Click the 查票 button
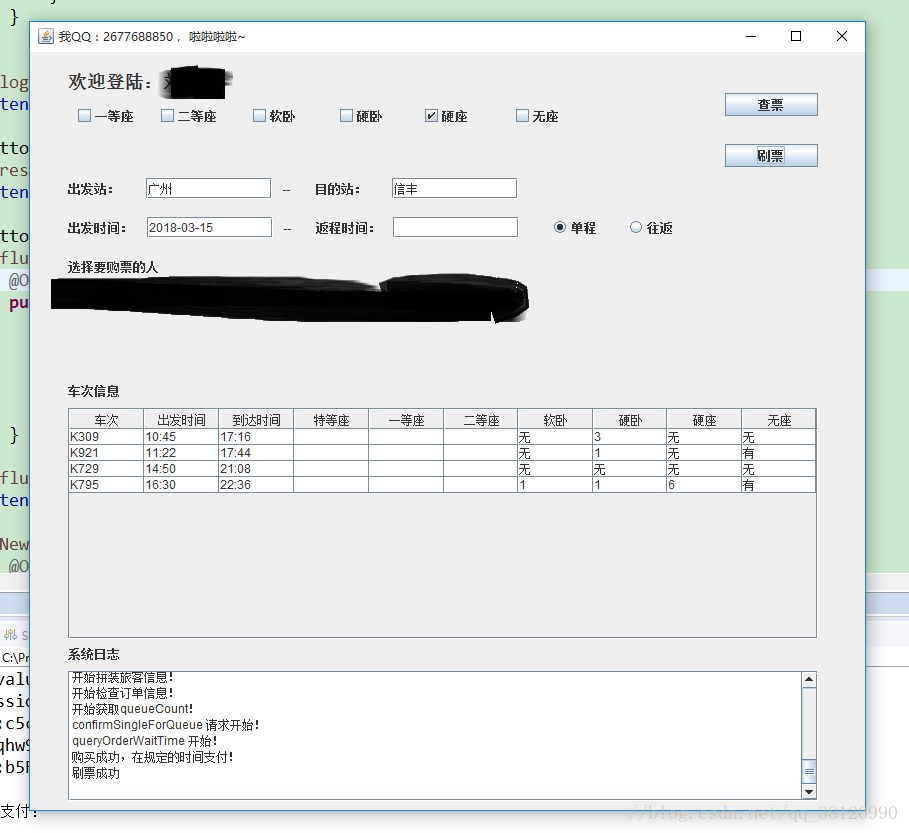This screenshot has height=833, width=909. [x=771, y=105]
